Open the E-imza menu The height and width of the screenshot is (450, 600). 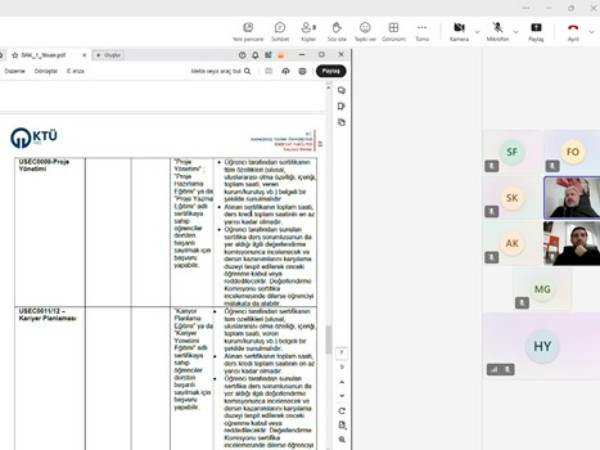pyautogui.click(x=76, y=72)
